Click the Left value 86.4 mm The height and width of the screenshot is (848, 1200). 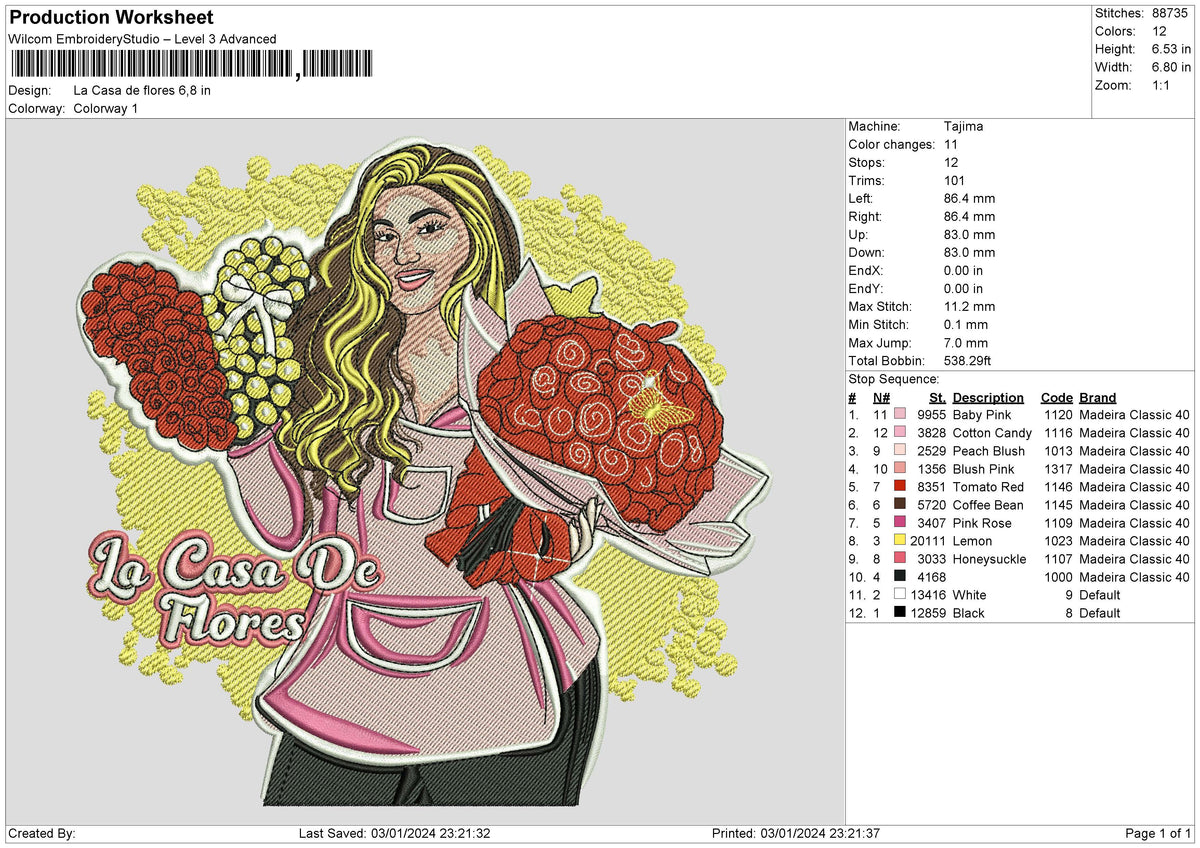969,198
